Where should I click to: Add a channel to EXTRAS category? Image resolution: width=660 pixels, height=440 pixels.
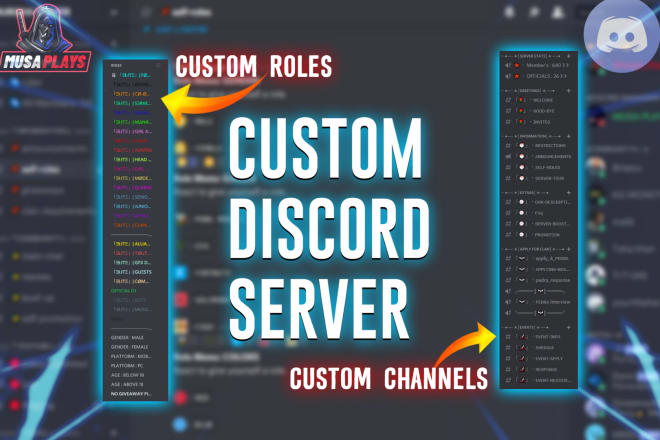568,192
